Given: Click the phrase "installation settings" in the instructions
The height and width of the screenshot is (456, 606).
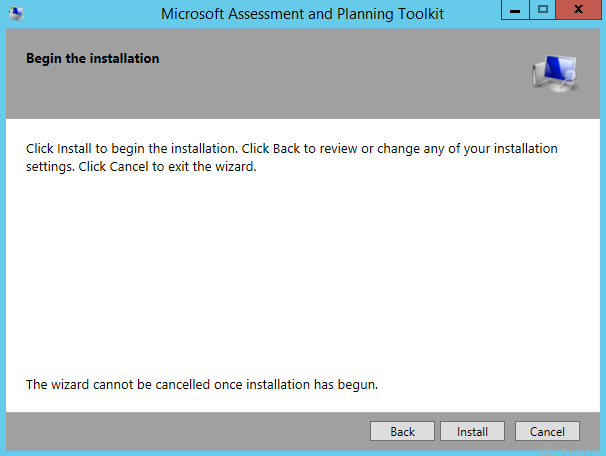Looking at the screenshot, I should coord(500,149).
